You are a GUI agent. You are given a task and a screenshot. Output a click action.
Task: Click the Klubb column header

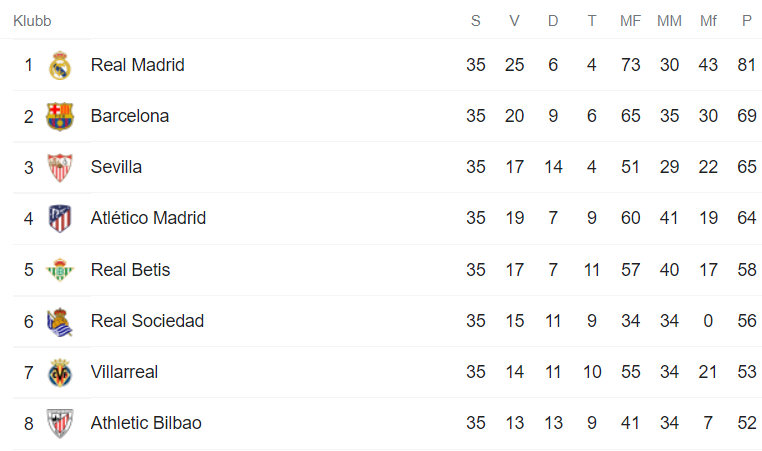point(32,21)
